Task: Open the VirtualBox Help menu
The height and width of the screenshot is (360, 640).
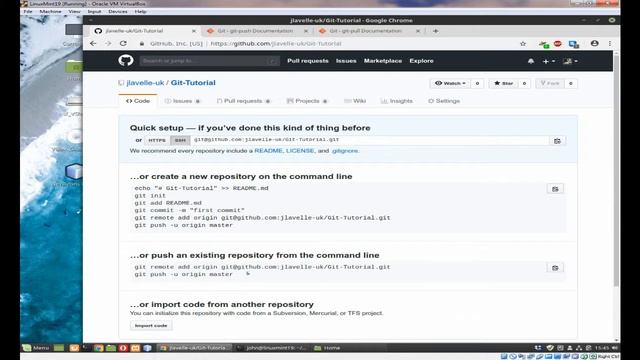Action: coord(140,11)
